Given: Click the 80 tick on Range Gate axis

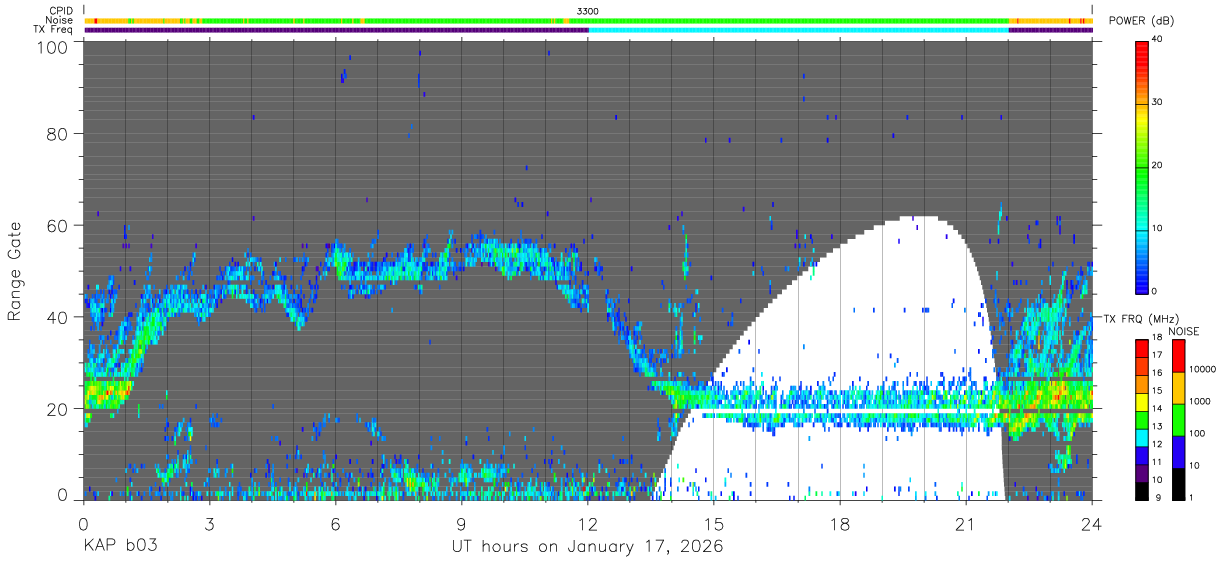Looking at the screenshot, I should [x=58, y=134].
